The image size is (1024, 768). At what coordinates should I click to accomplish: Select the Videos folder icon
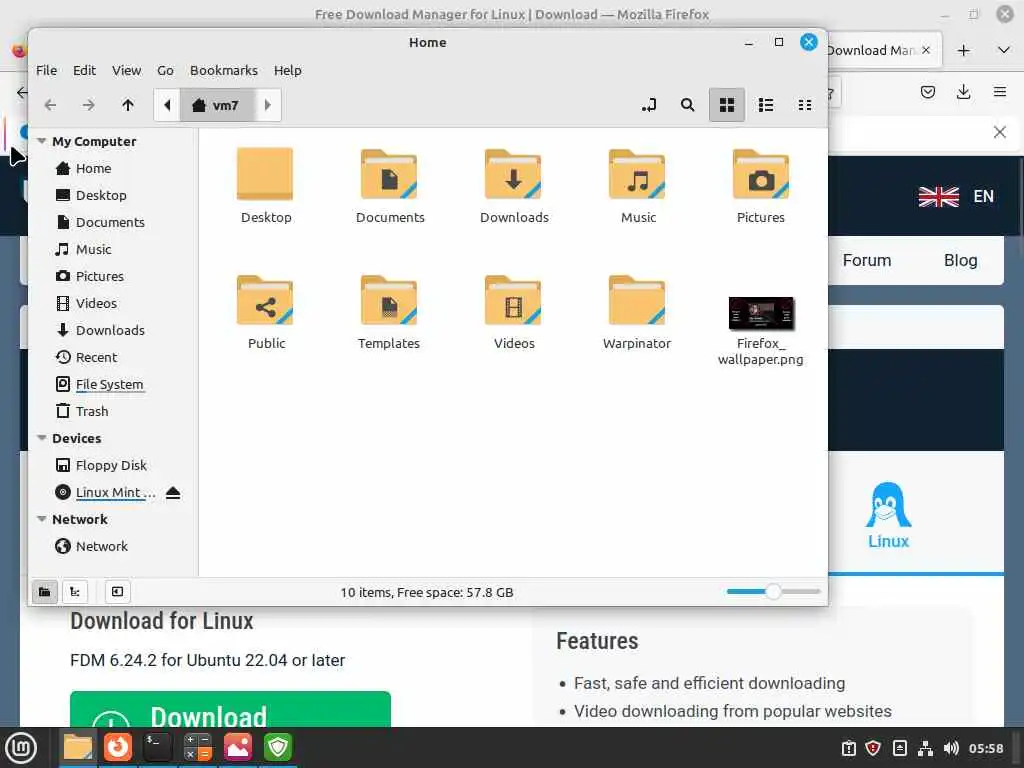tap(513, 300)
